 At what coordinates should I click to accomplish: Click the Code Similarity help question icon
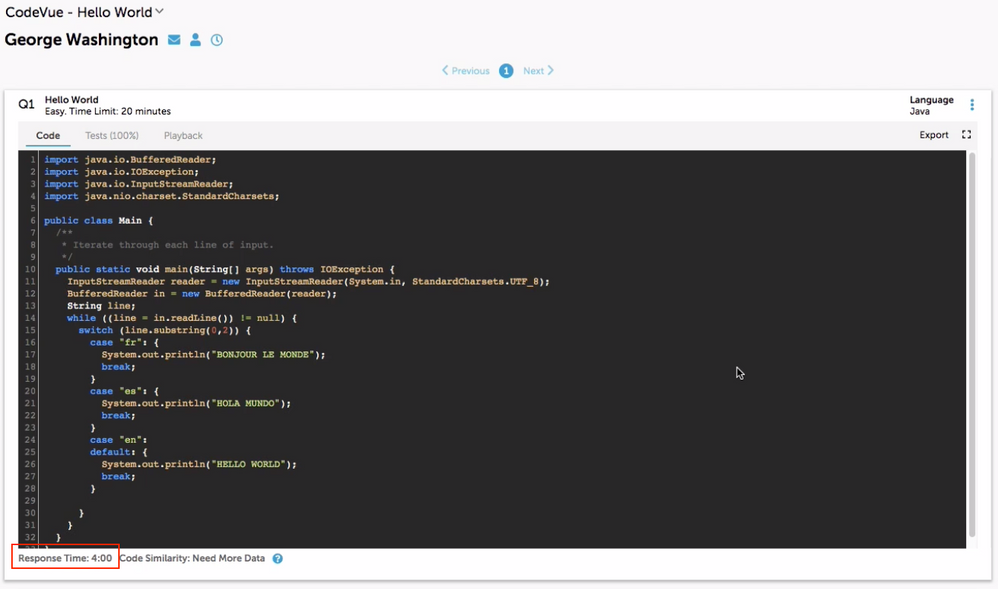pos(278,558)
